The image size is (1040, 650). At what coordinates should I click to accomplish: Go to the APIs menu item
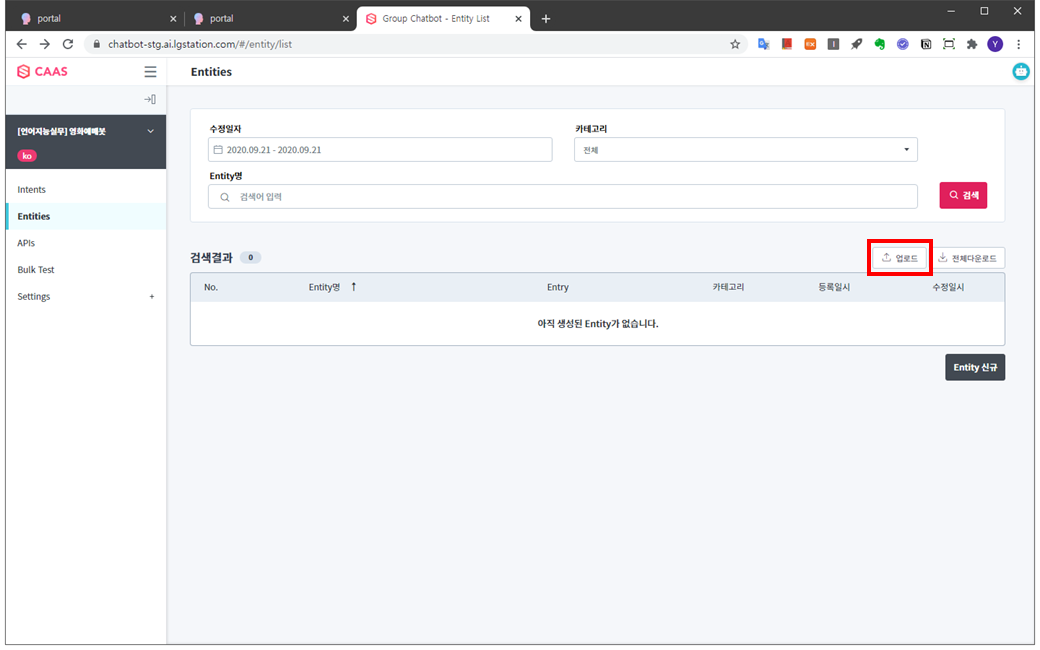pyautogui.click(x=26, y=243)
